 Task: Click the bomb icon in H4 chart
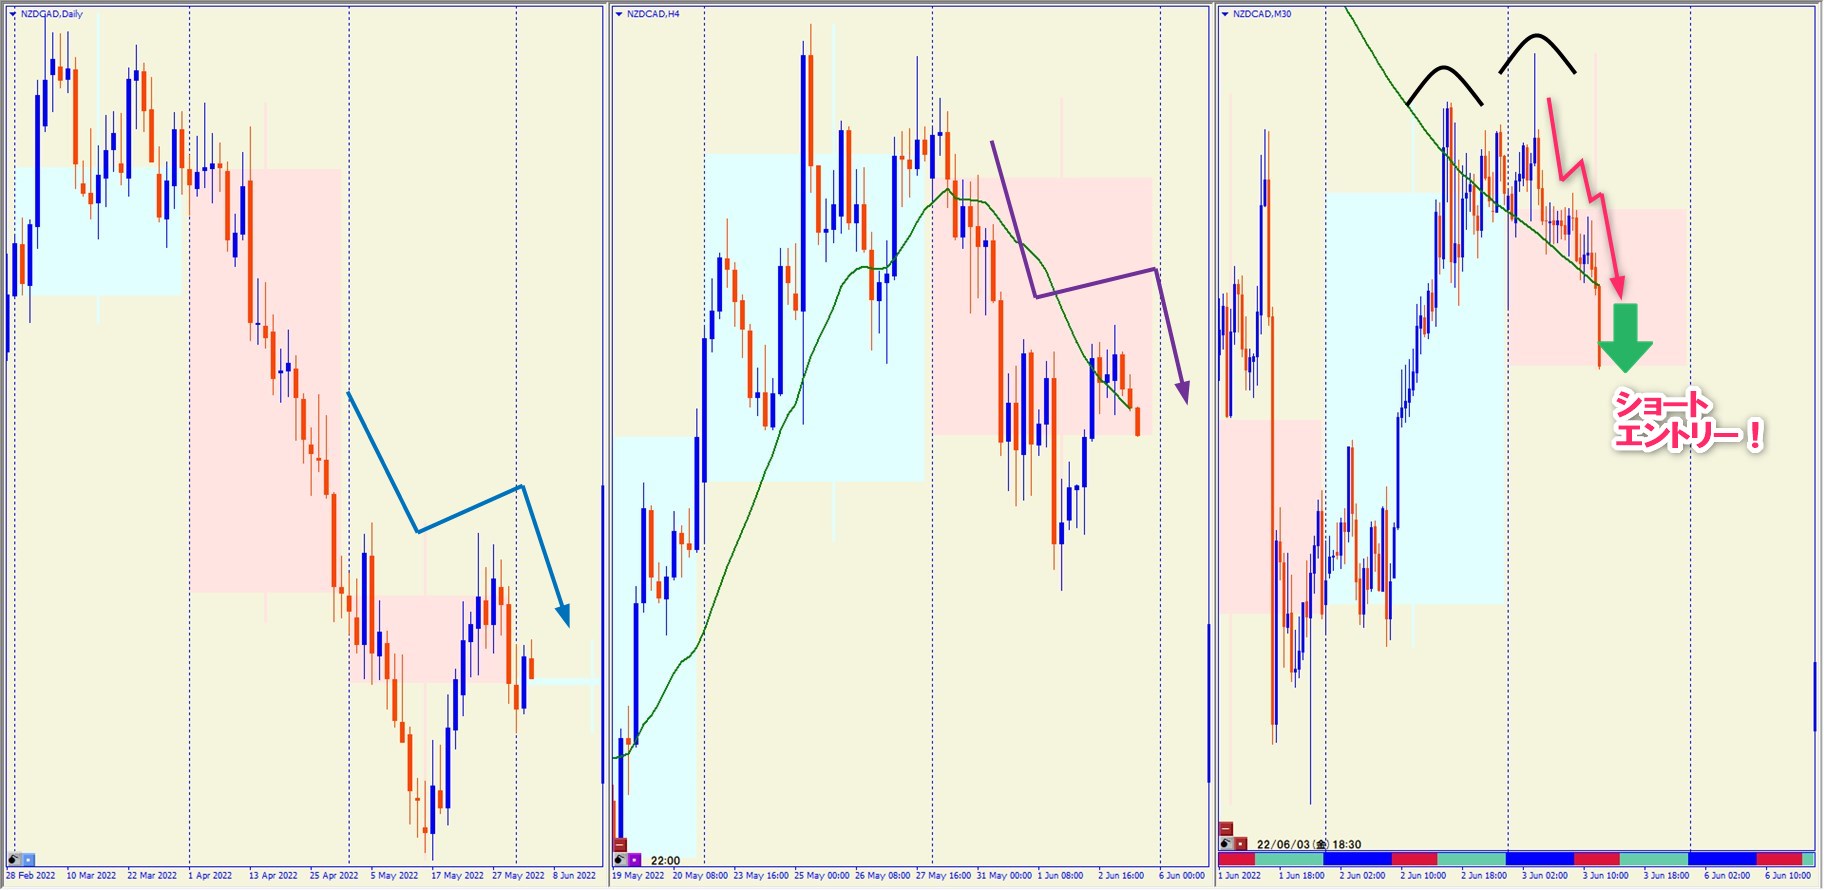(620, 860)
